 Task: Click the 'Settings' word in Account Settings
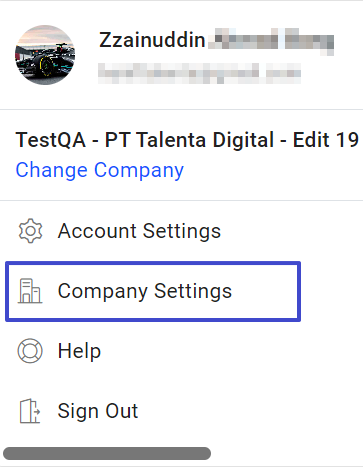click(182, 231)
